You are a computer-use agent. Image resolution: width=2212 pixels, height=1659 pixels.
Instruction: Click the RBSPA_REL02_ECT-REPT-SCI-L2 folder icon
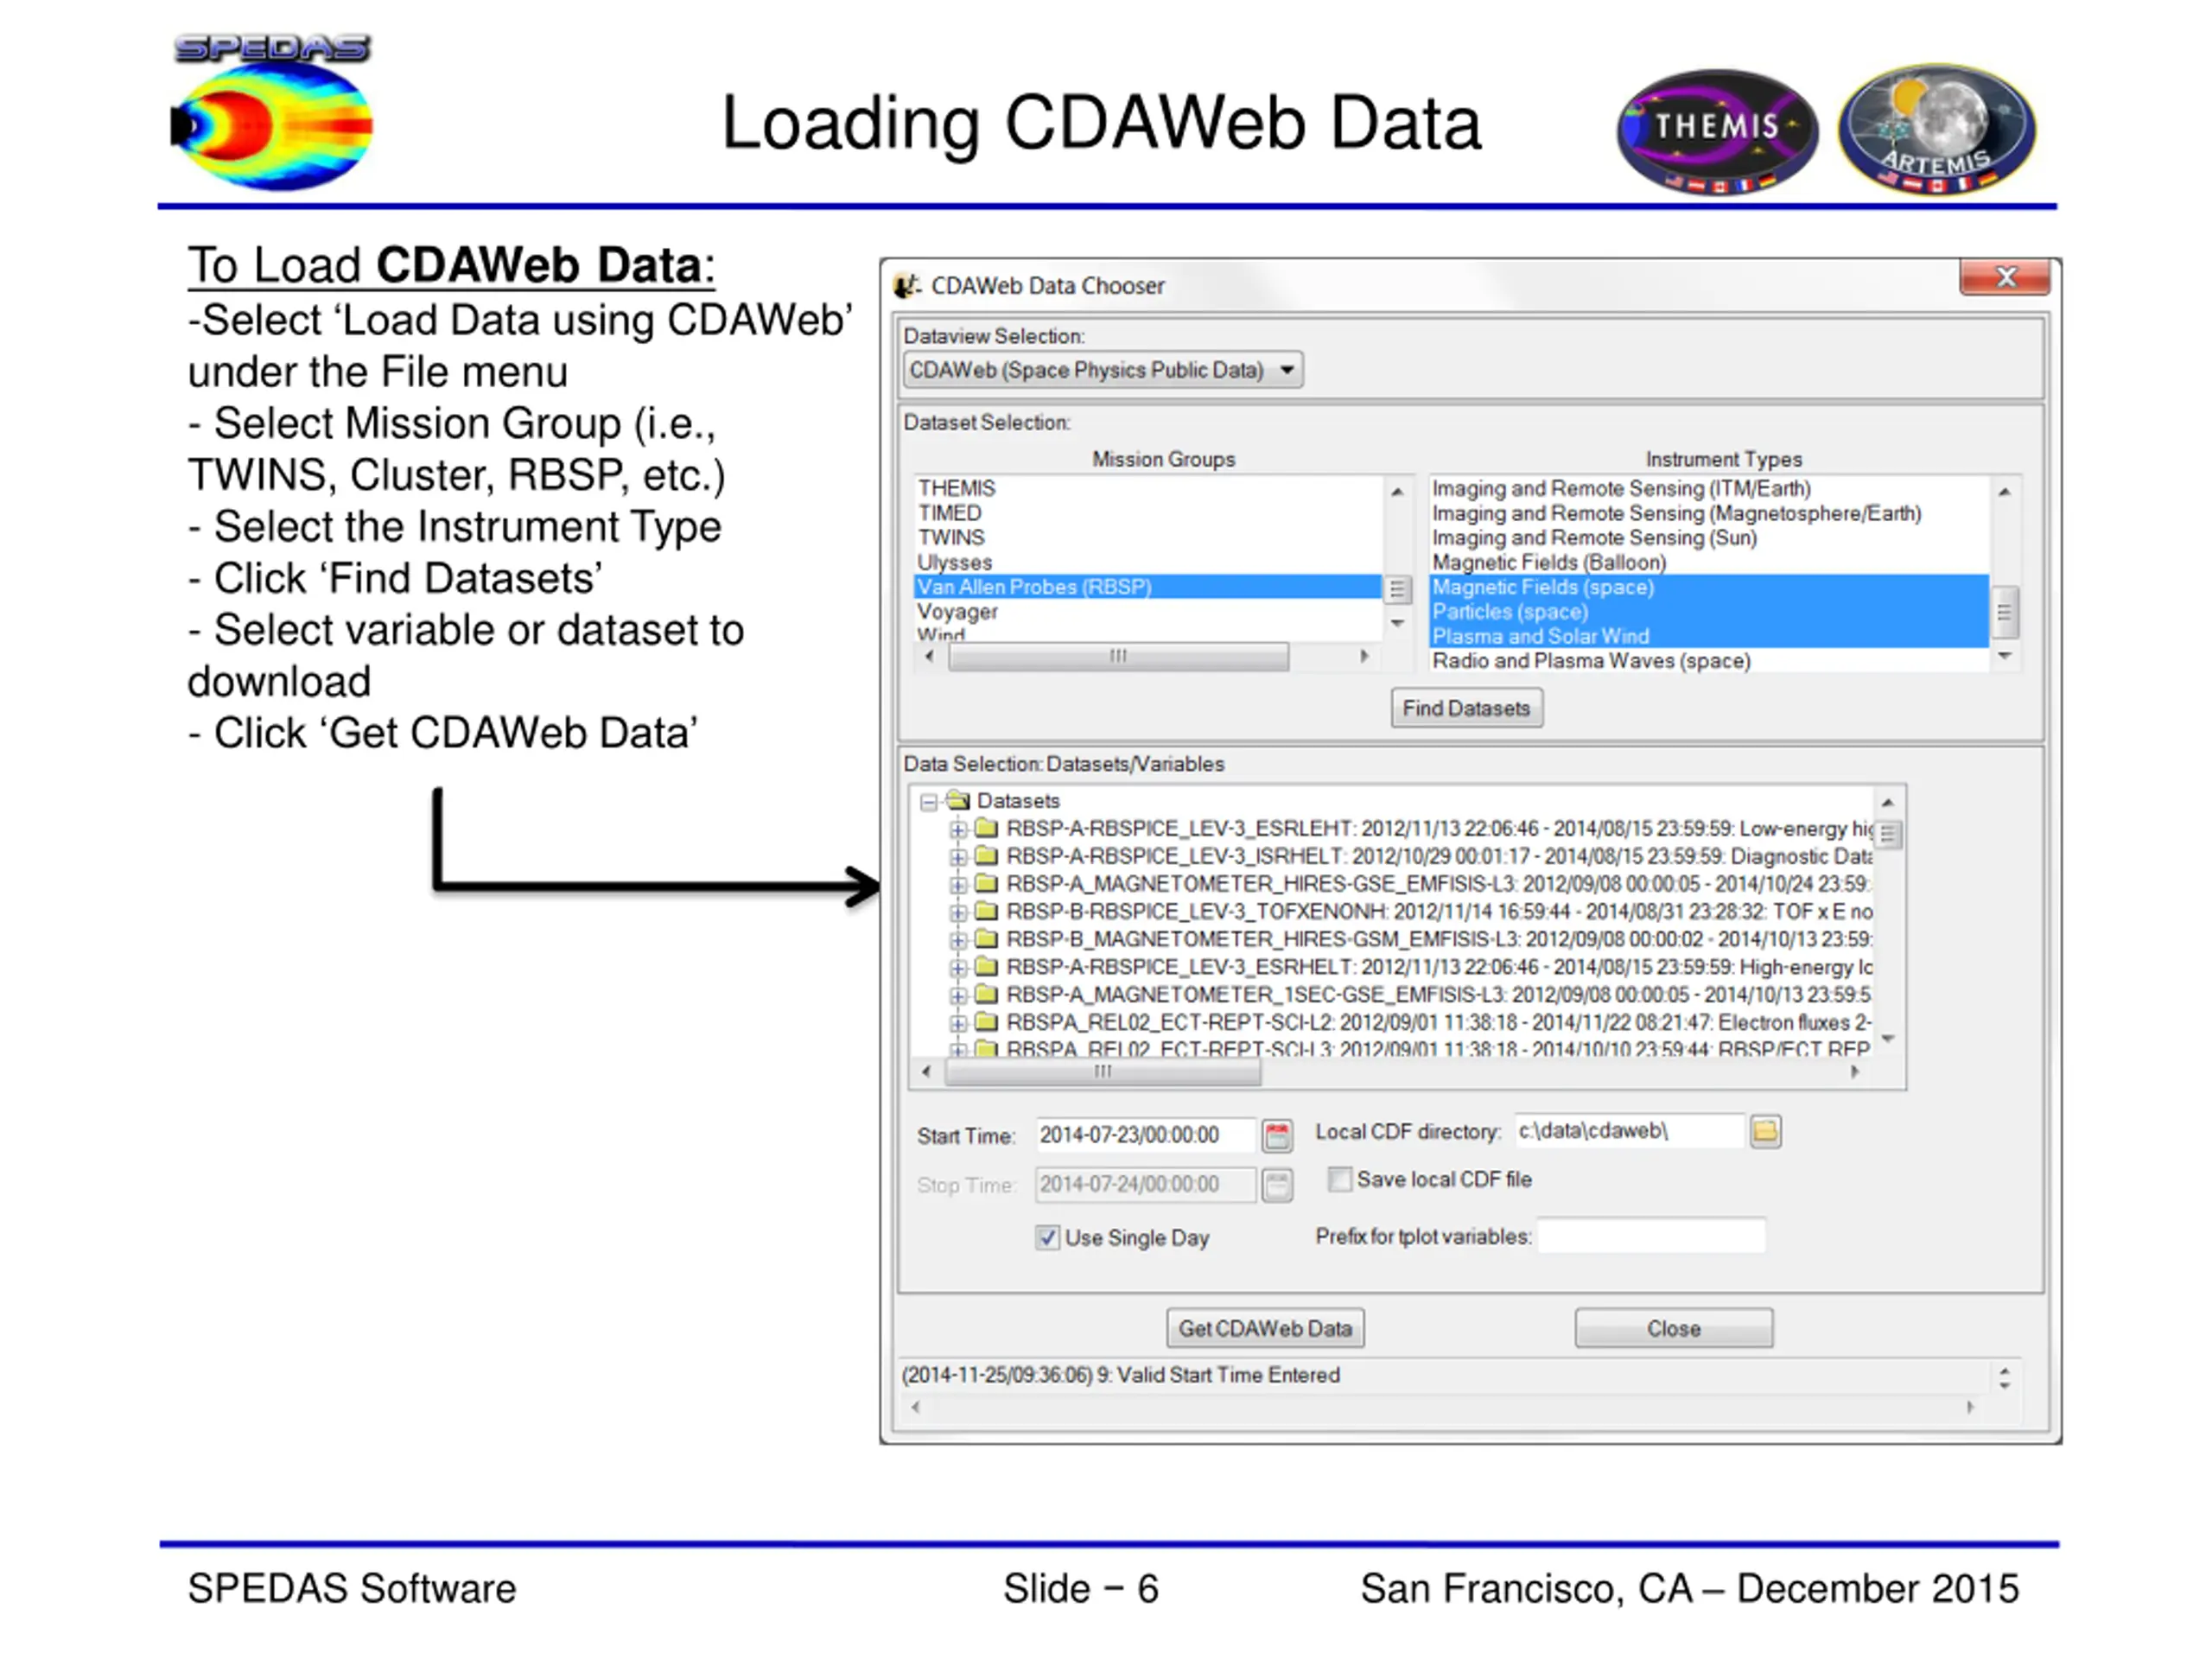[x=987, y=1022]
